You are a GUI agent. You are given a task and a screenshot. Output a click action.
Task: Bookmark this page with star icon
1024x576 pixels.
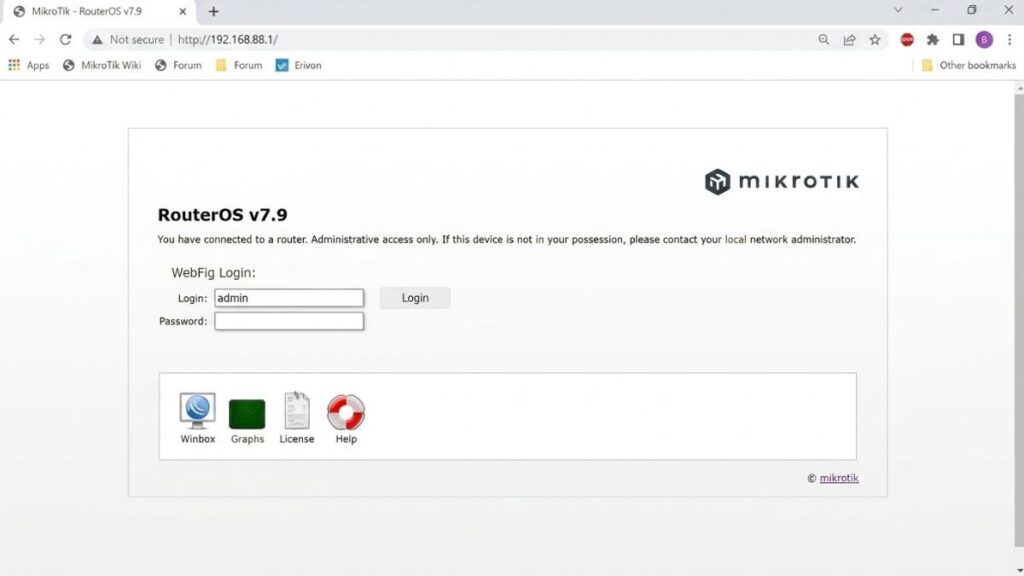coord(875,40)
